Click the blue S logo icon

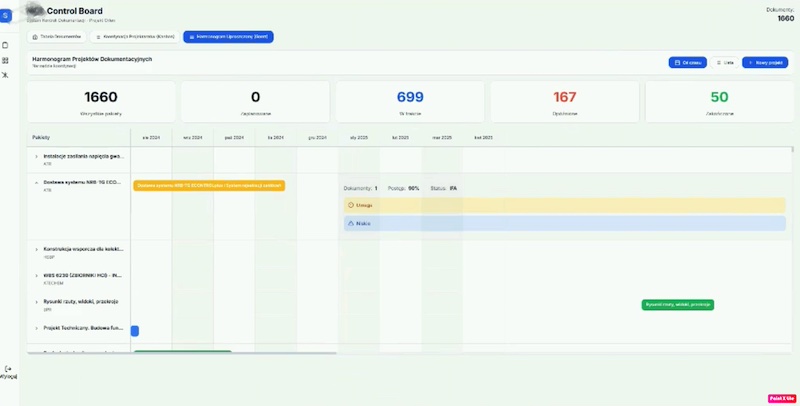tap(6, 15)
